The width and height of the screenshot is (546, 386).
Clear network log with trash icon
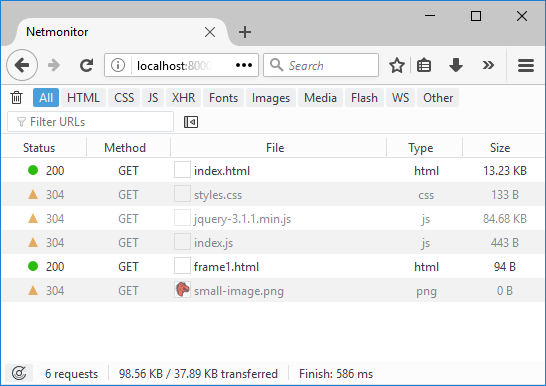coord(16,97)
